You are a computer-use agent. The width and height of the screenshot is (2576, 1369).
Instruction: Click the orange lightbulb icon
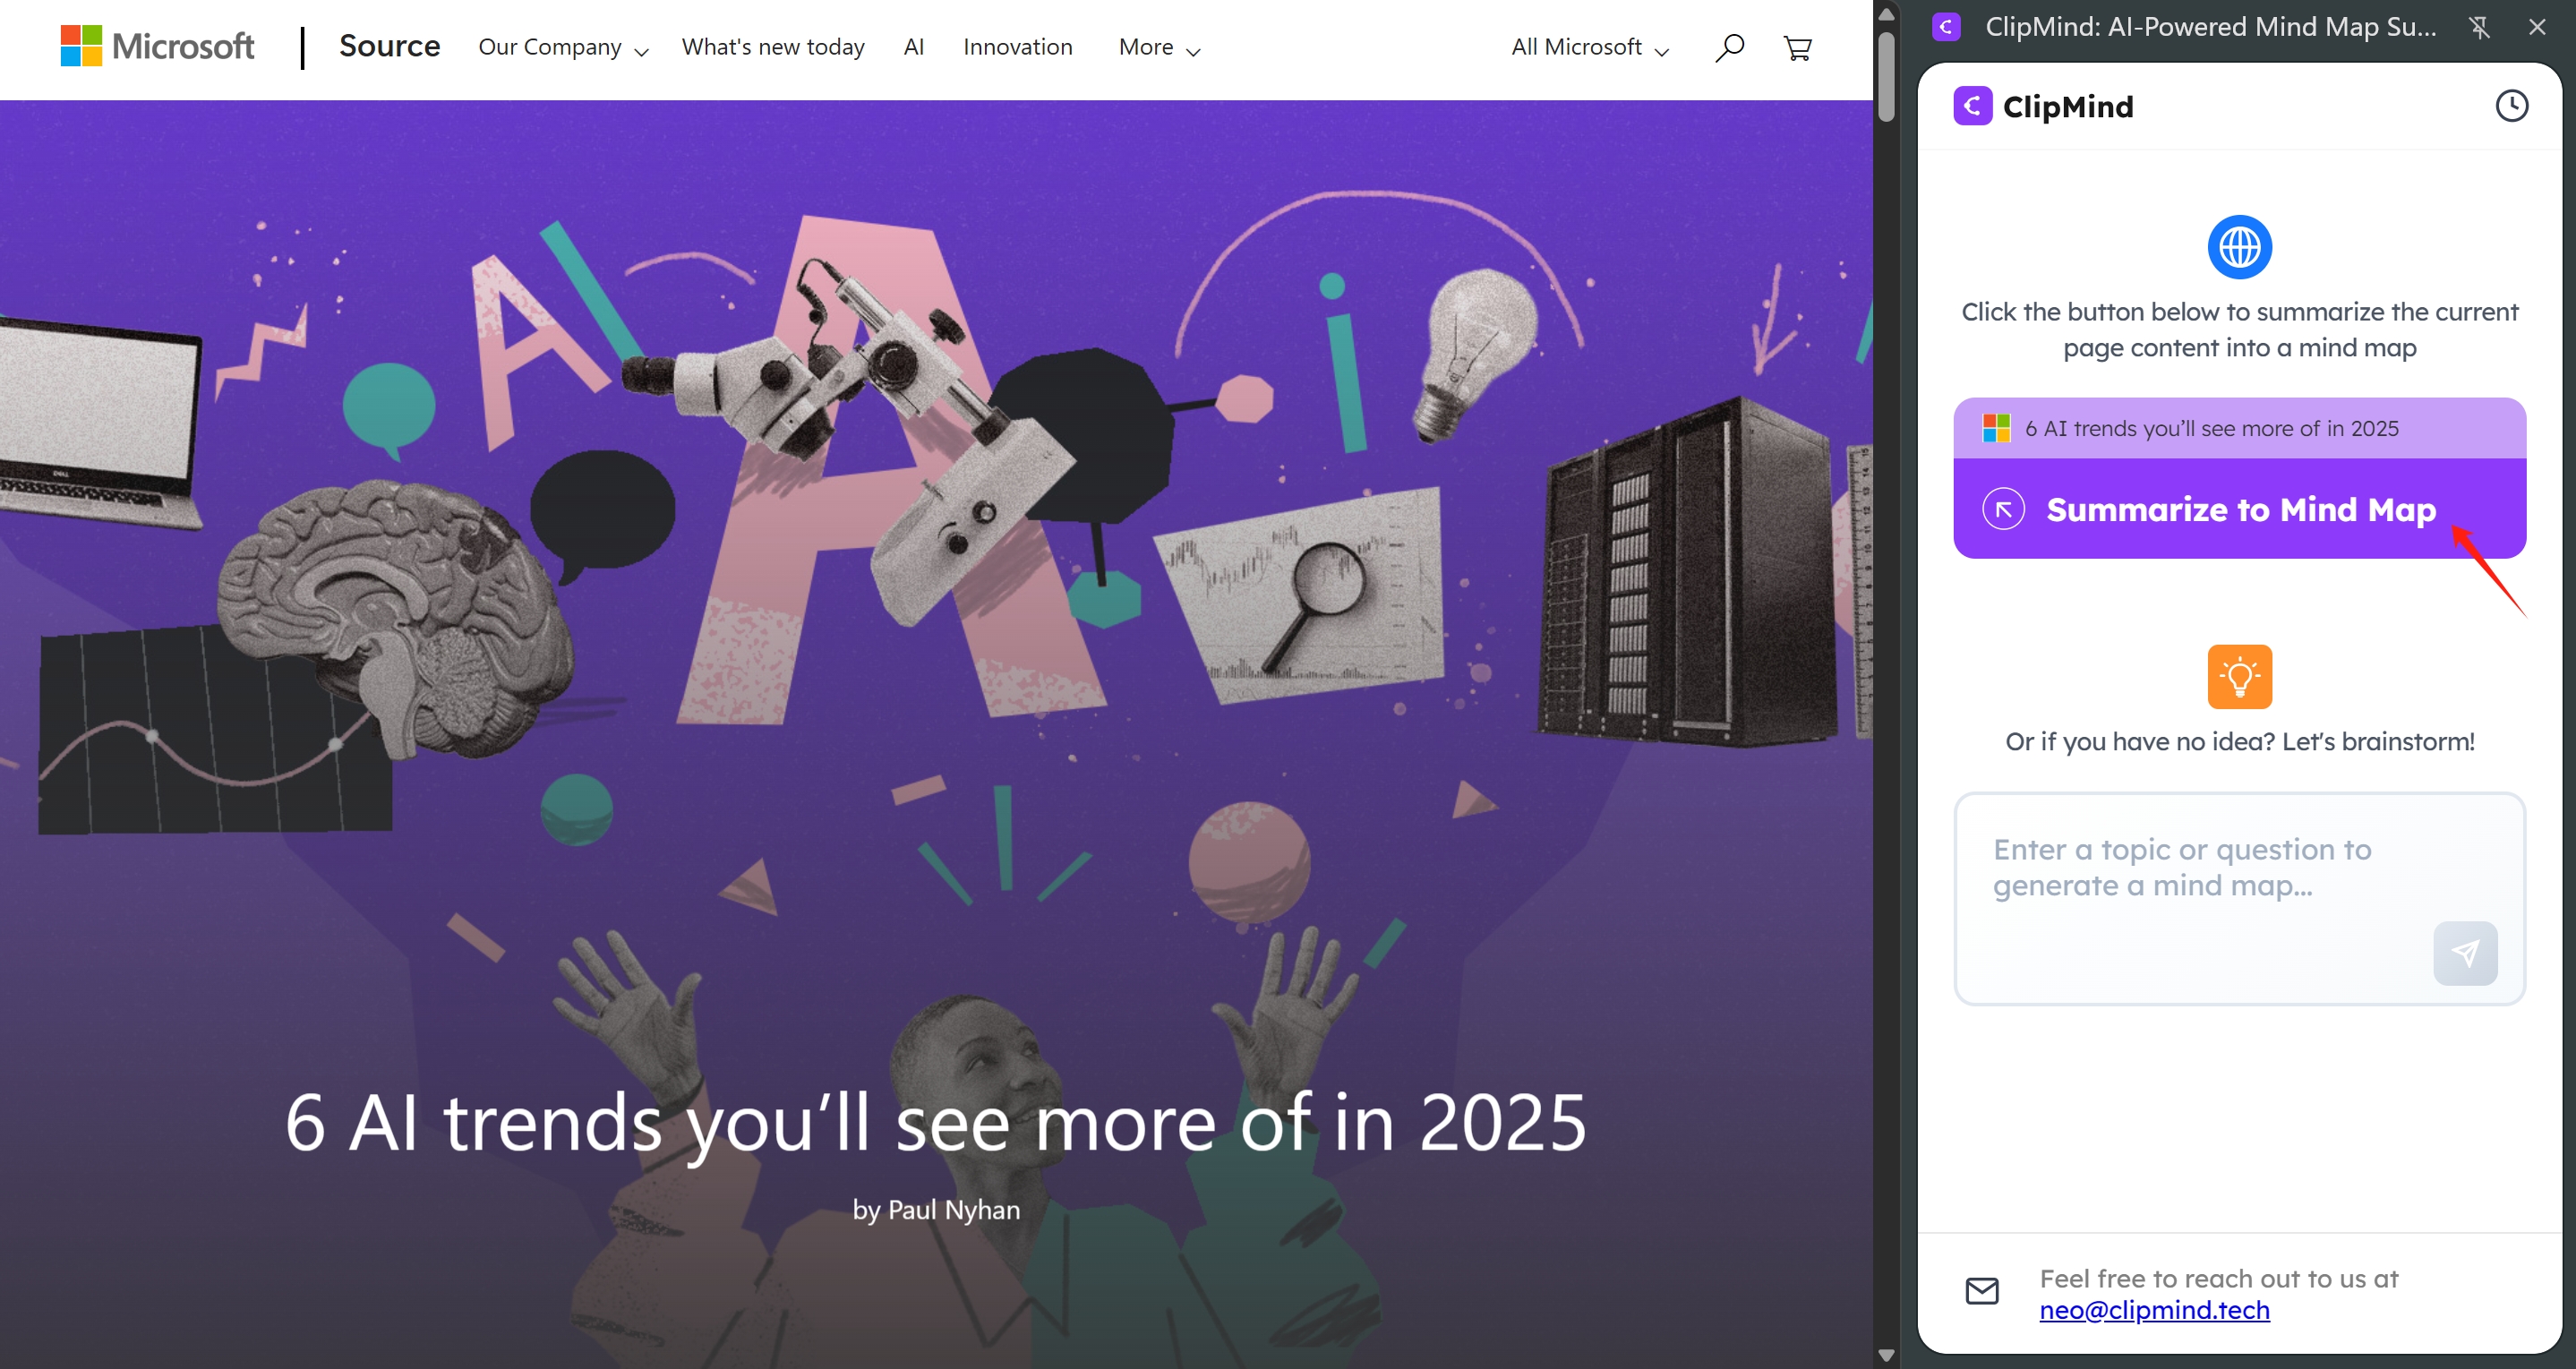(x=2239, y=677)
